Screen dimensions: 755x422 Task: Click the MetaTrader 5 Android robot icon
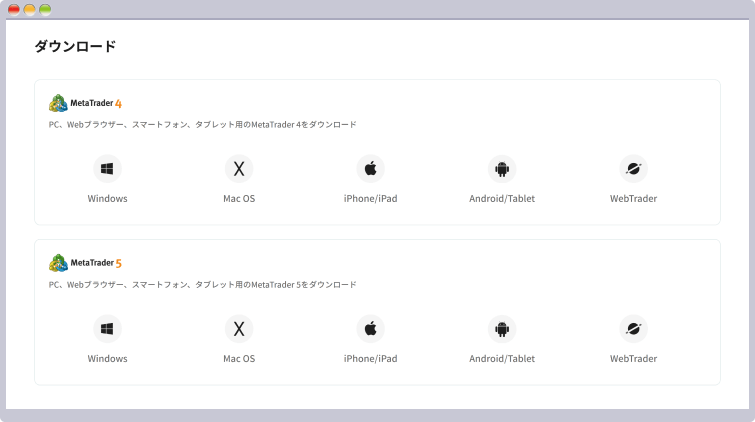pyautogui.click(x=502, y=328)
